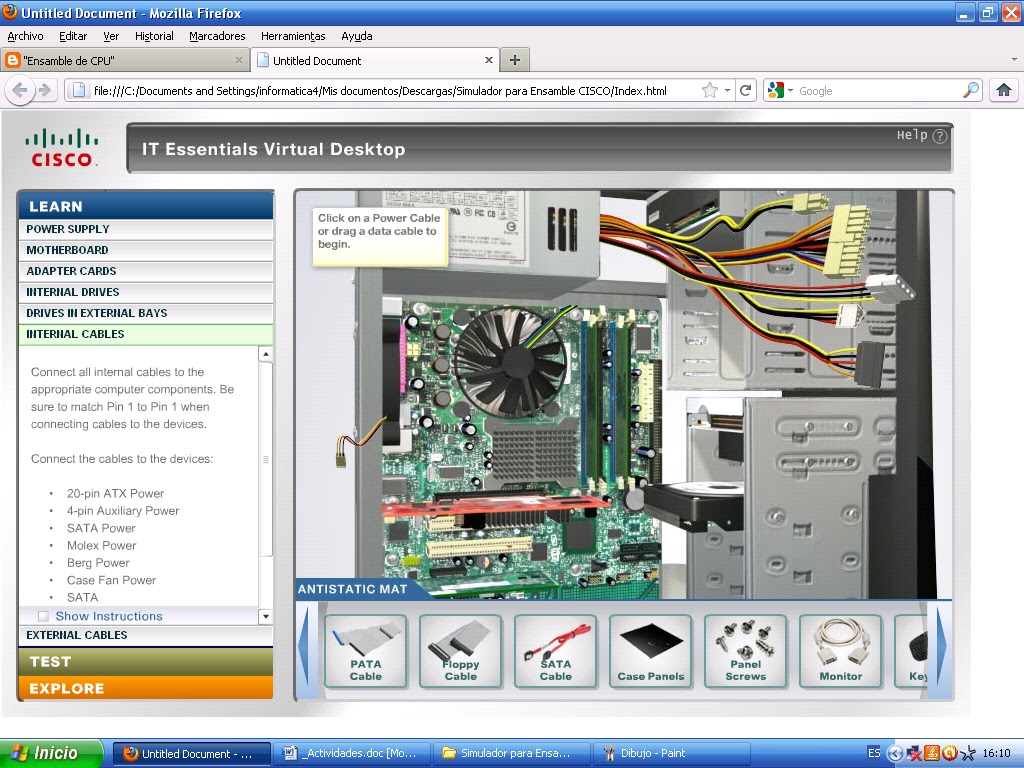This screenshot has height=768, width=1024.
Task: Click the Firefox Home icon
Action: (x=1004, y=89)
